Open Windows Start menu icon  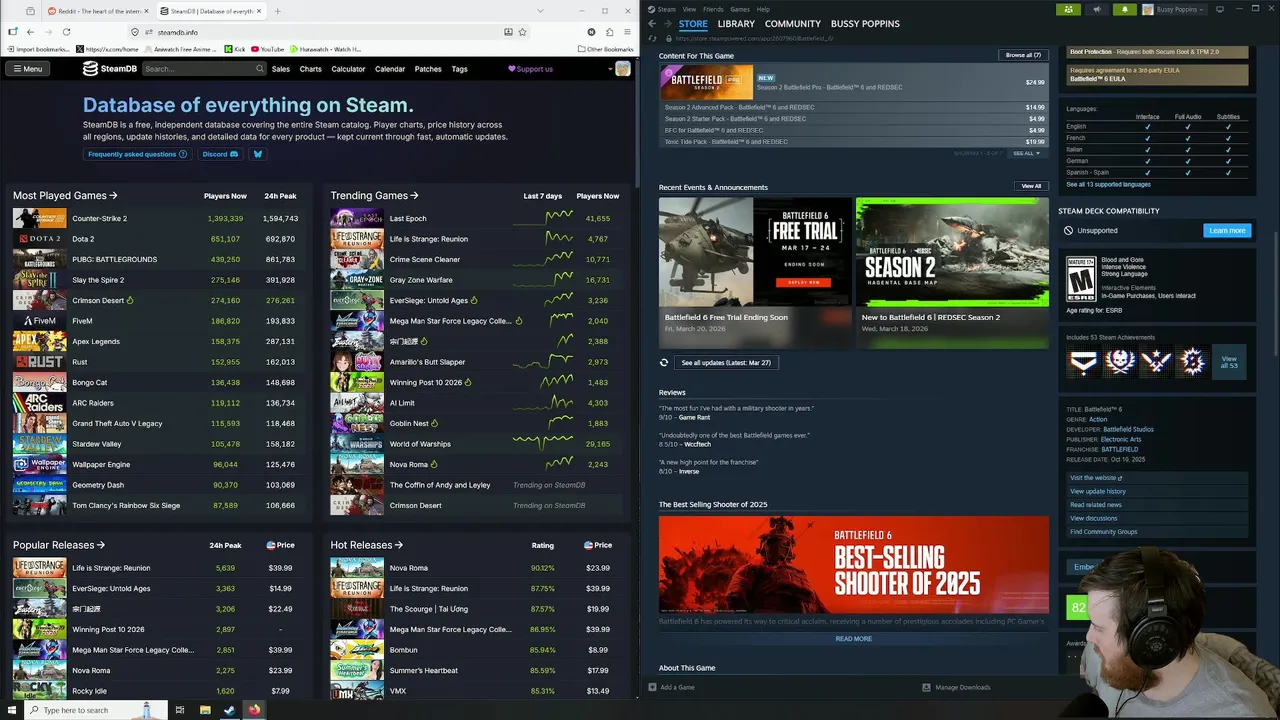click(x=11, y=710)
